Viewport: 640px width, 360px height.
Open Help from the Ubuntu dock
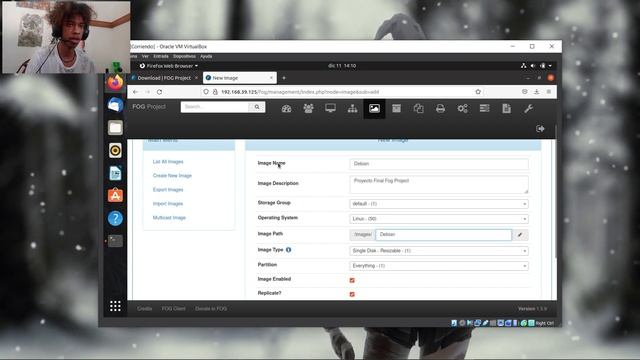pyautogui.click(x=115, y=218)
